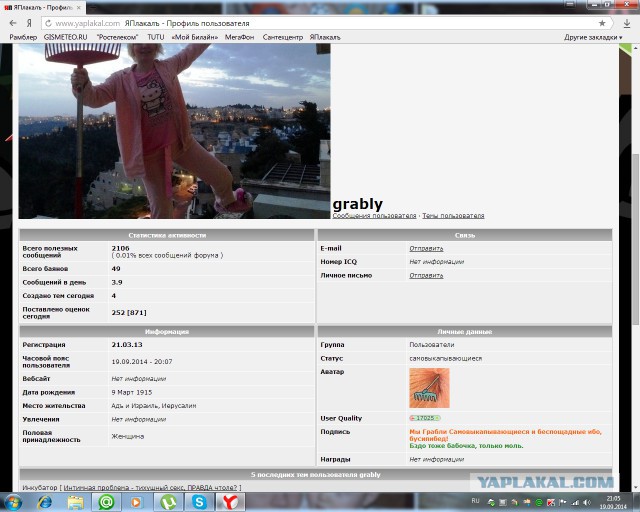Screen dimensions: 640x512
Task: Launch Internet Explorer from the taskbar
Action: pyautogui.click(x=44, y=502)
